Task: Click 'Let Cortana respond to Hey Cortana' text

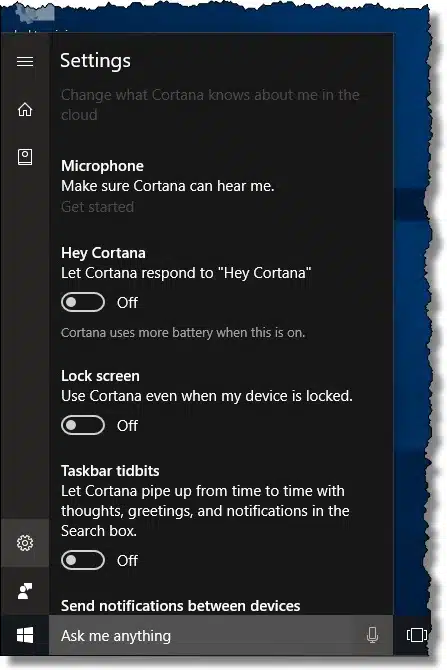Action: [x=186, y=273]
